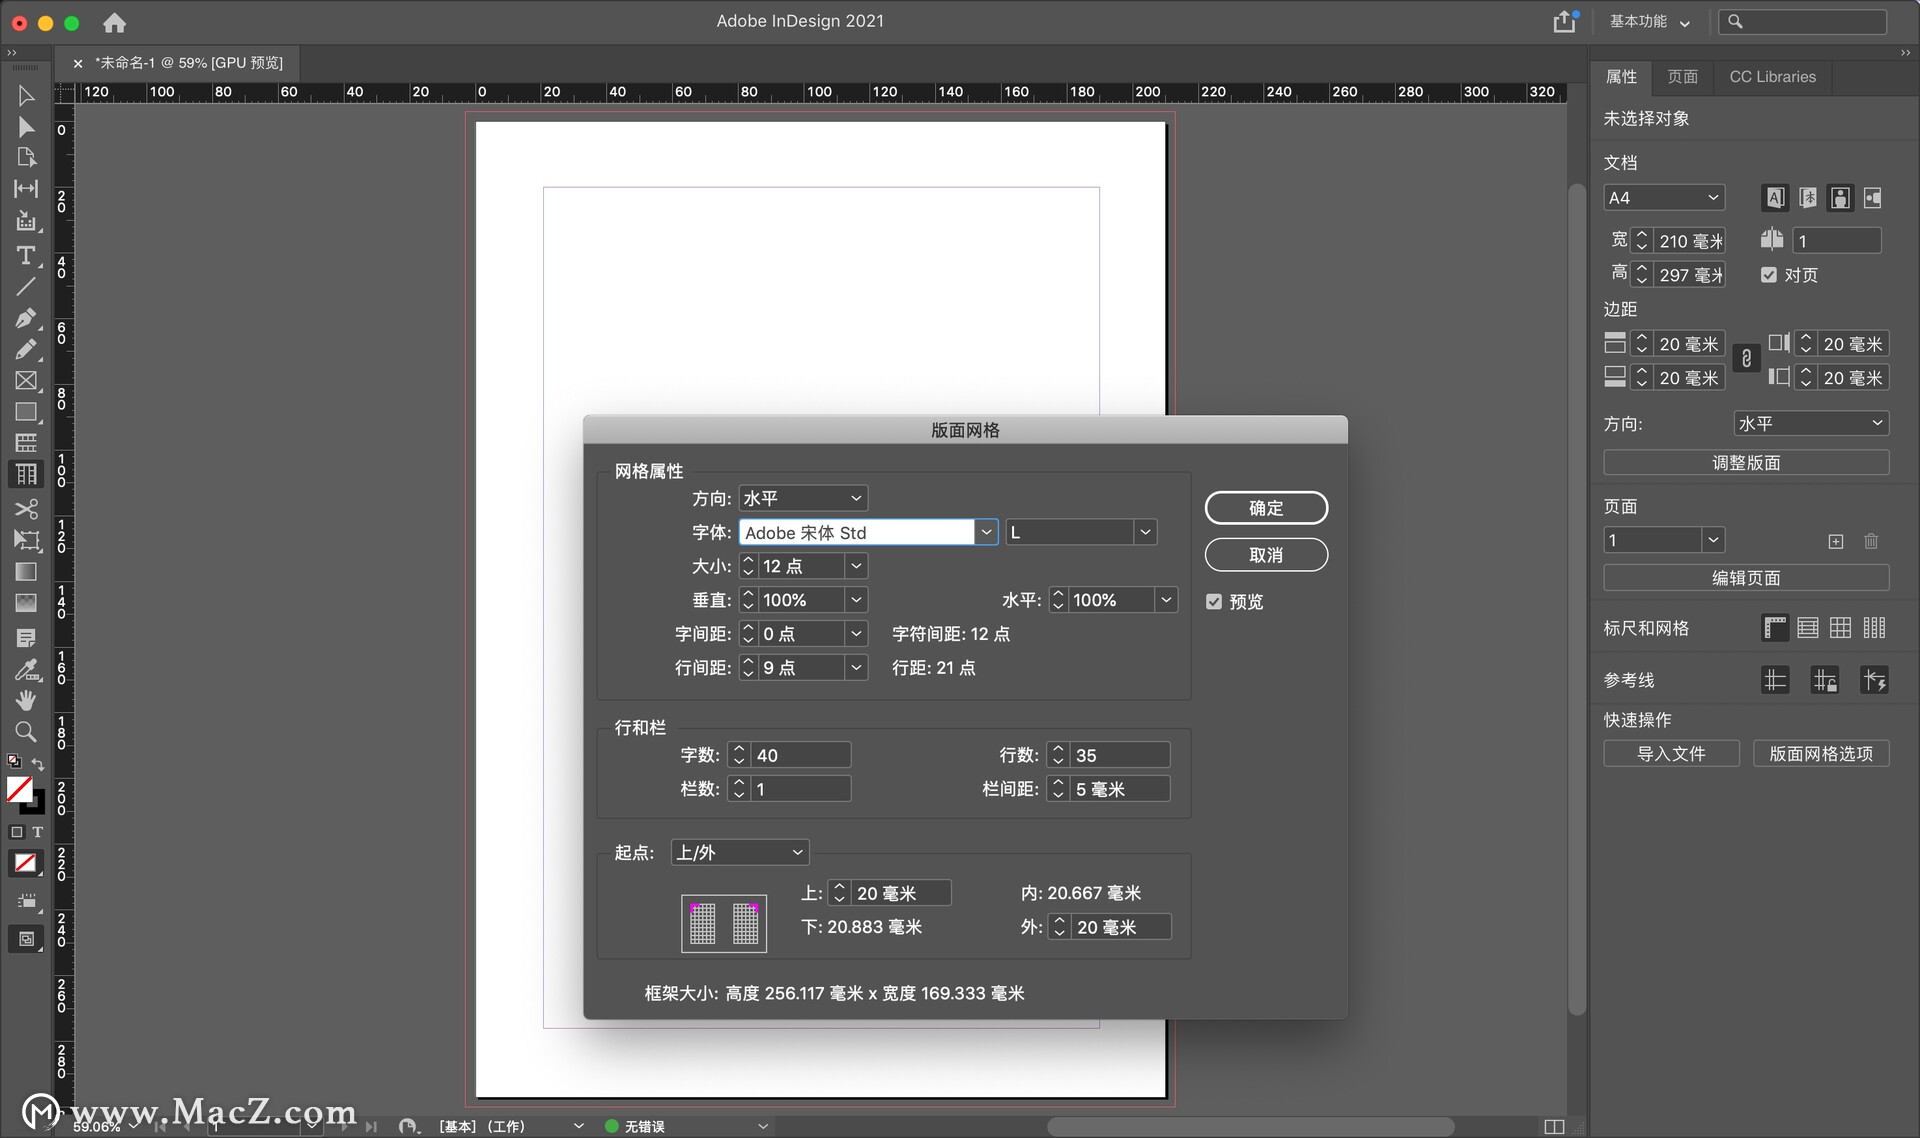Switch to the 页面 tab

click(1681, 76)
